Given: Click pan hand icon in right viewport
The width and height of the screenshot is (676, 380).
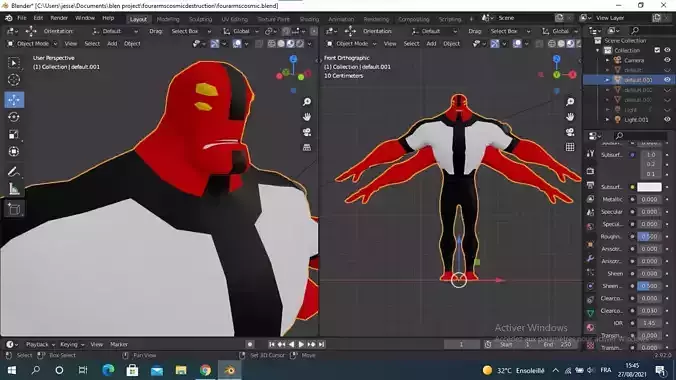Looking at the screenshot, I should (570, 117).
